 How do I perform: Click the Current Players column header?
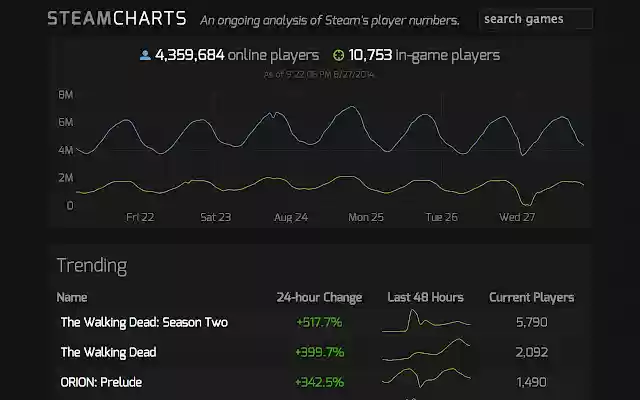(x=531, y=298)
